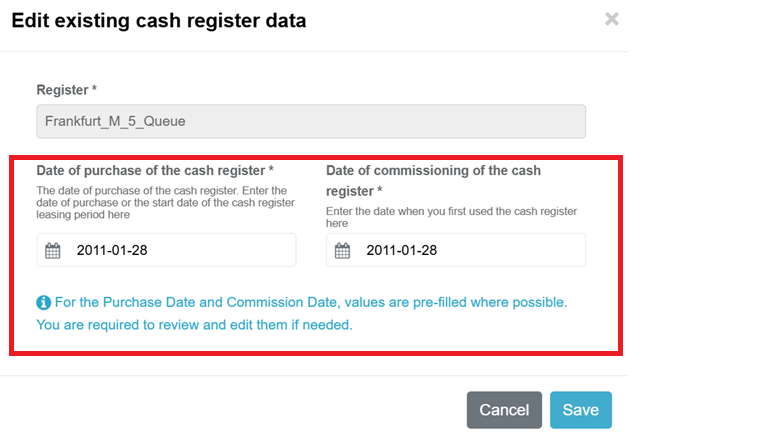Click the blue info icon

[43, 302]
